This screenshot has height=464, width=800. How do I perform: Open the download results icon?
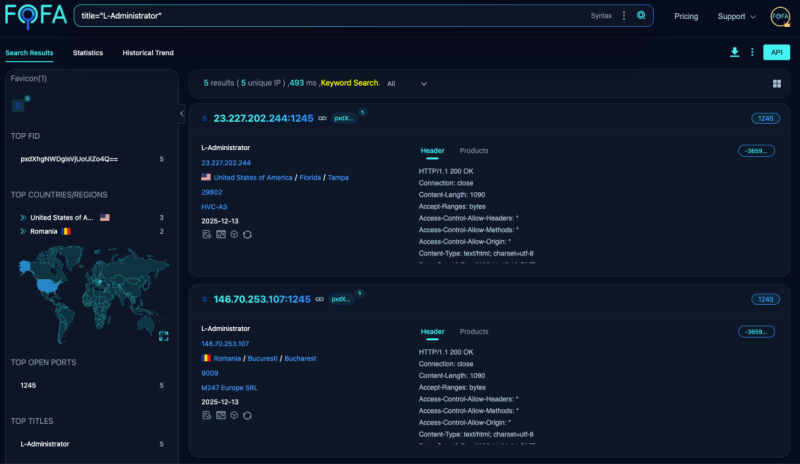coord(735,52)
